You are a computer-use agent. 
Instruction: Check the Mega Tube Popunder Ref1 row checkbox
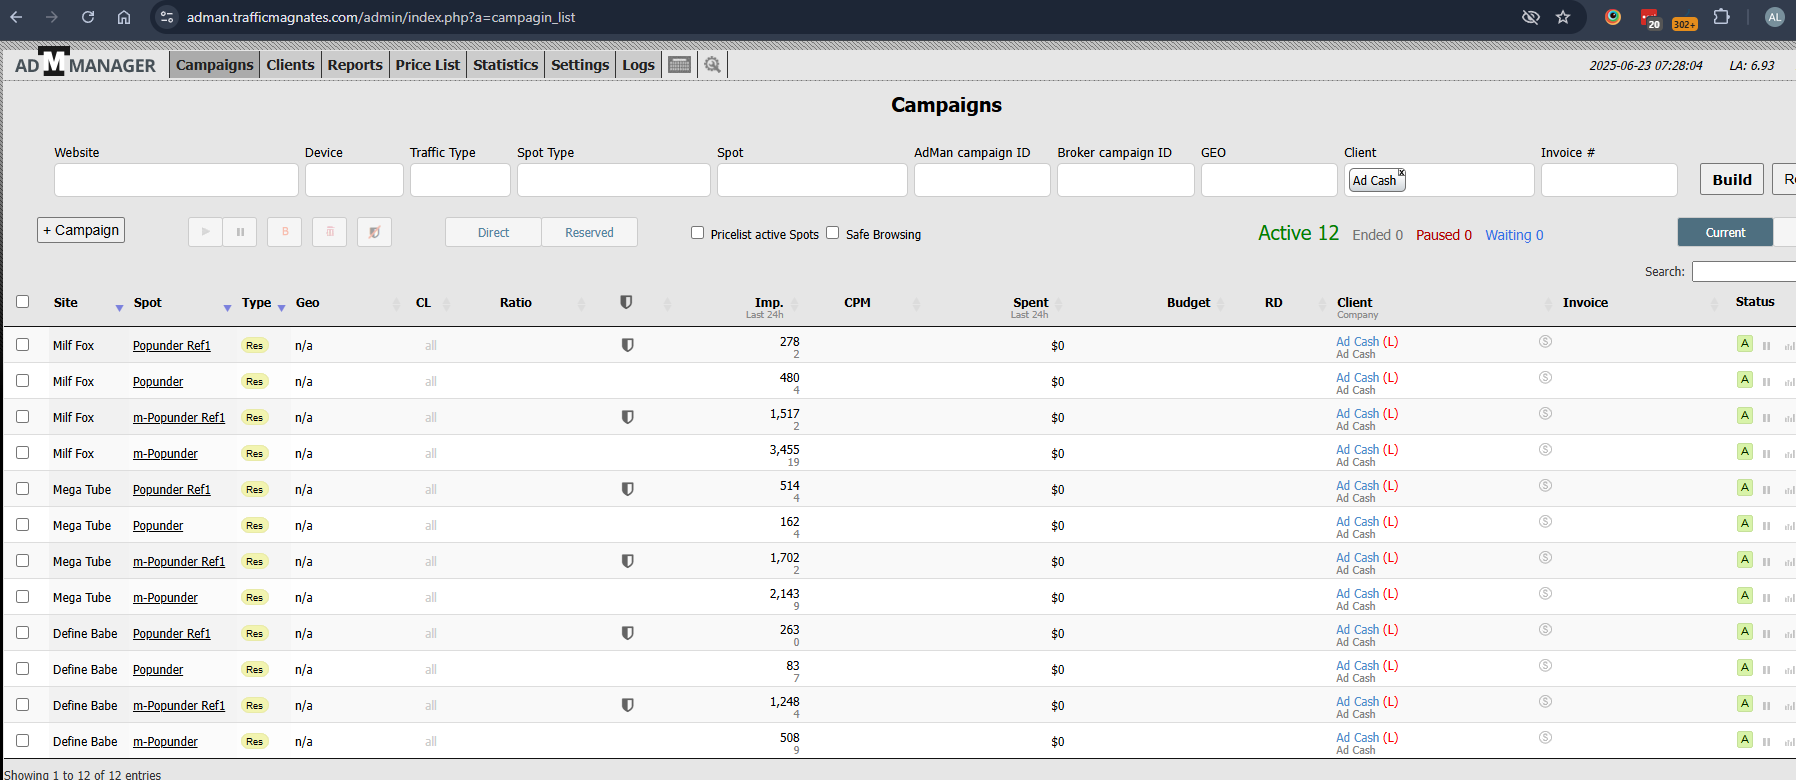pos(23,489)
